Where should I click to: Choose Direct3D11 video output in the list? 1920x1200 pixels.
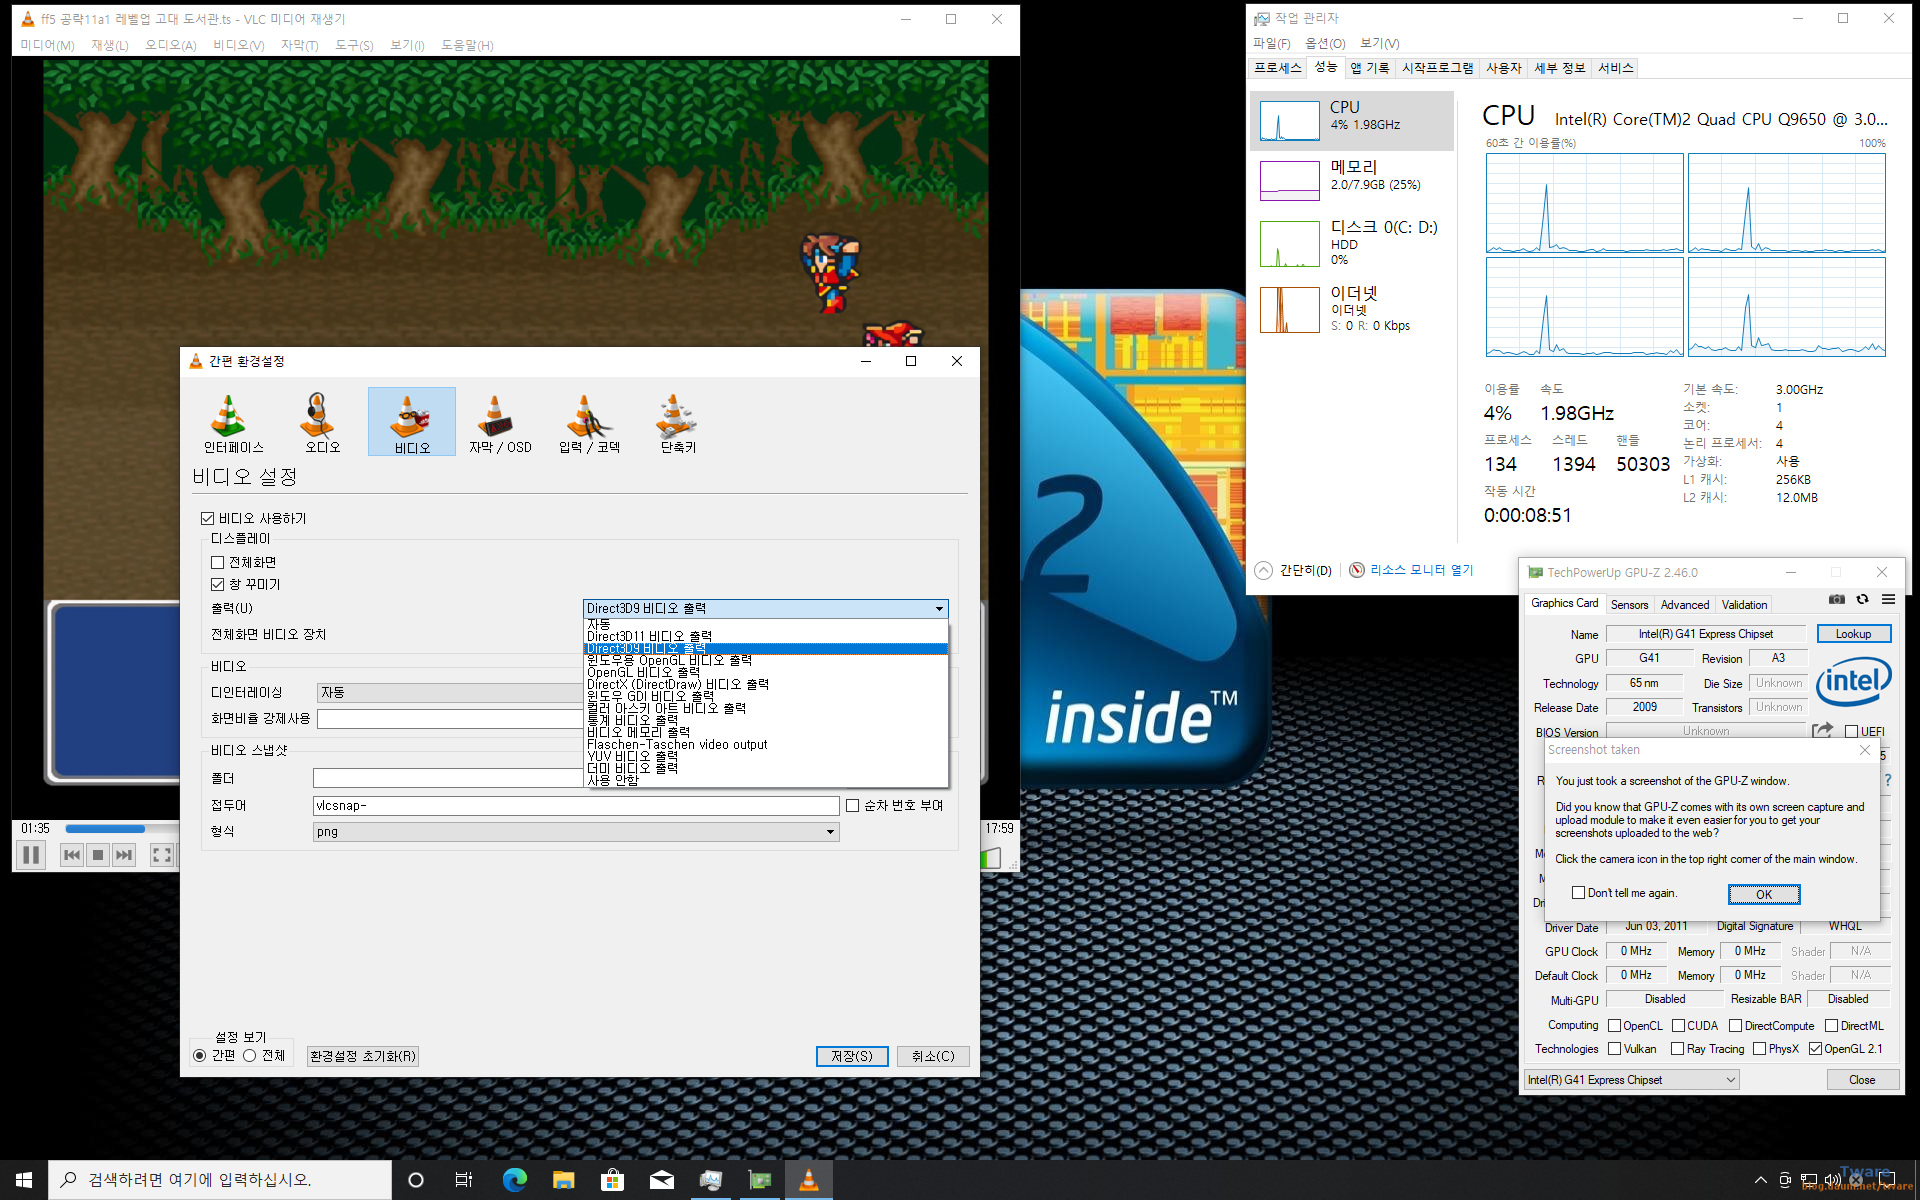(650, 636)
